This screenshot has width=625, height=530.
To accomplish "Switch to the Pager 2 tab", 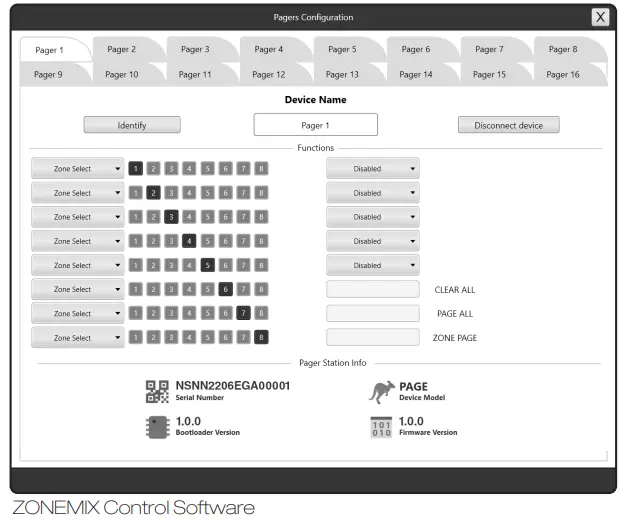I will coord(122,49).
